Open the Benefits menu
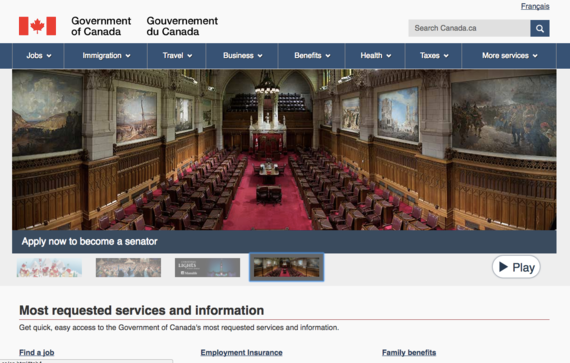Viewport: 570px width, 363px height. [x=312, y=56]
